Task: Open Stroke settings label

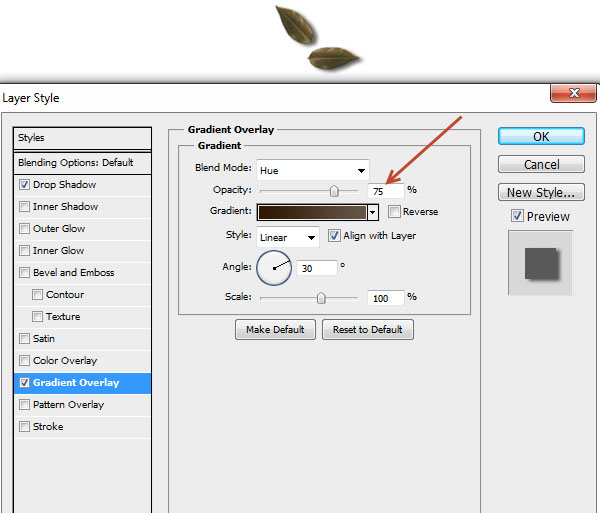Action: 48,427
